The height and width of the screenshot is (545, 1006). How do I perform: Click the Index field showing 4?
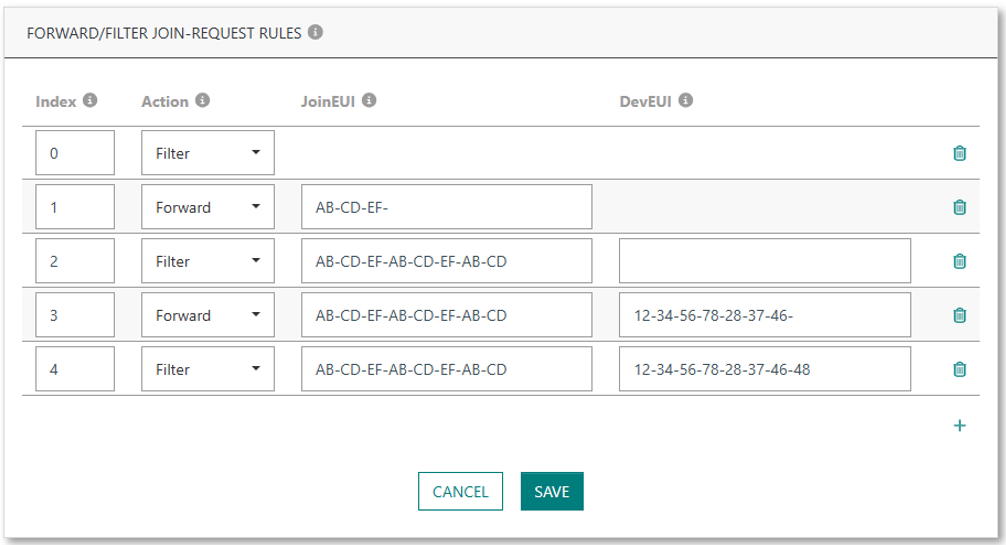(x=75, y=369)
